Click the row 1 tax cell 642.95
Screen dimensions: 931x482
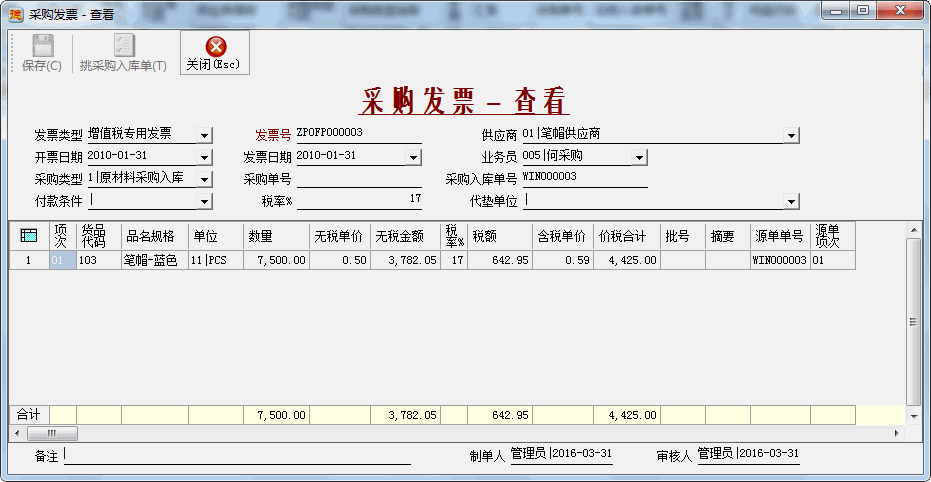[x=500, y=260]
